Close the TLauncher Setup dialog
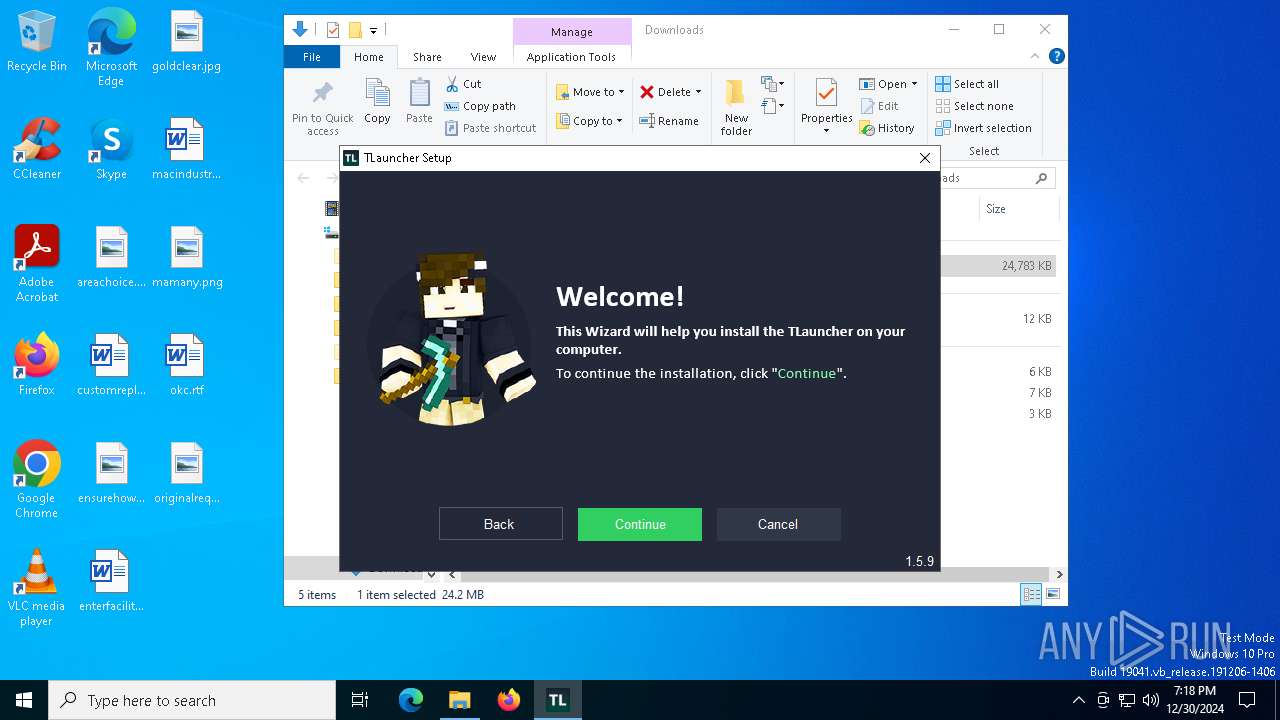This screenshot has height=720, width=1280. click(925, 158)
